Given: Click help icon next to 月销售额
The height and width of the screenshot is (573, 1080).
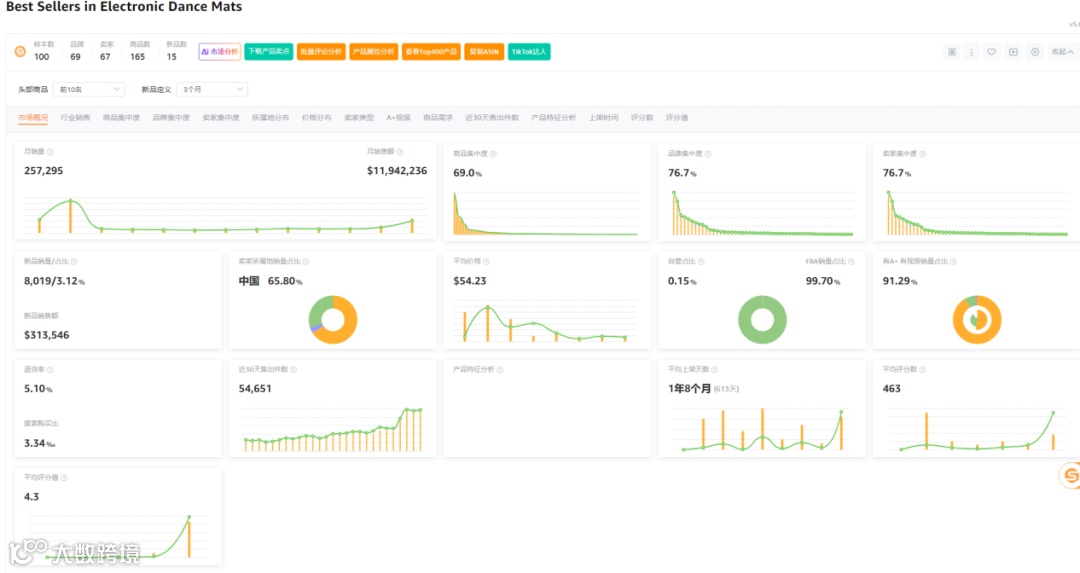Looking at the screenshot, I should pyautogui.click(x=400, y=152).
